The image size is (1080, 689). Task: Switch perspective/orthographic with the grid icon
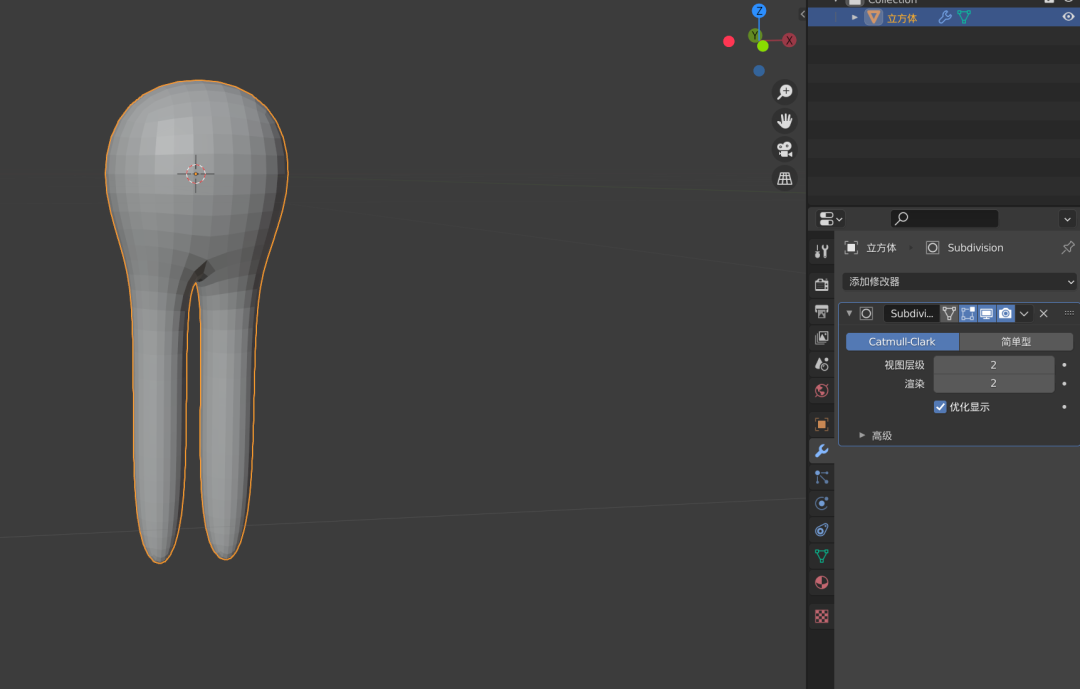click(785, 178)
